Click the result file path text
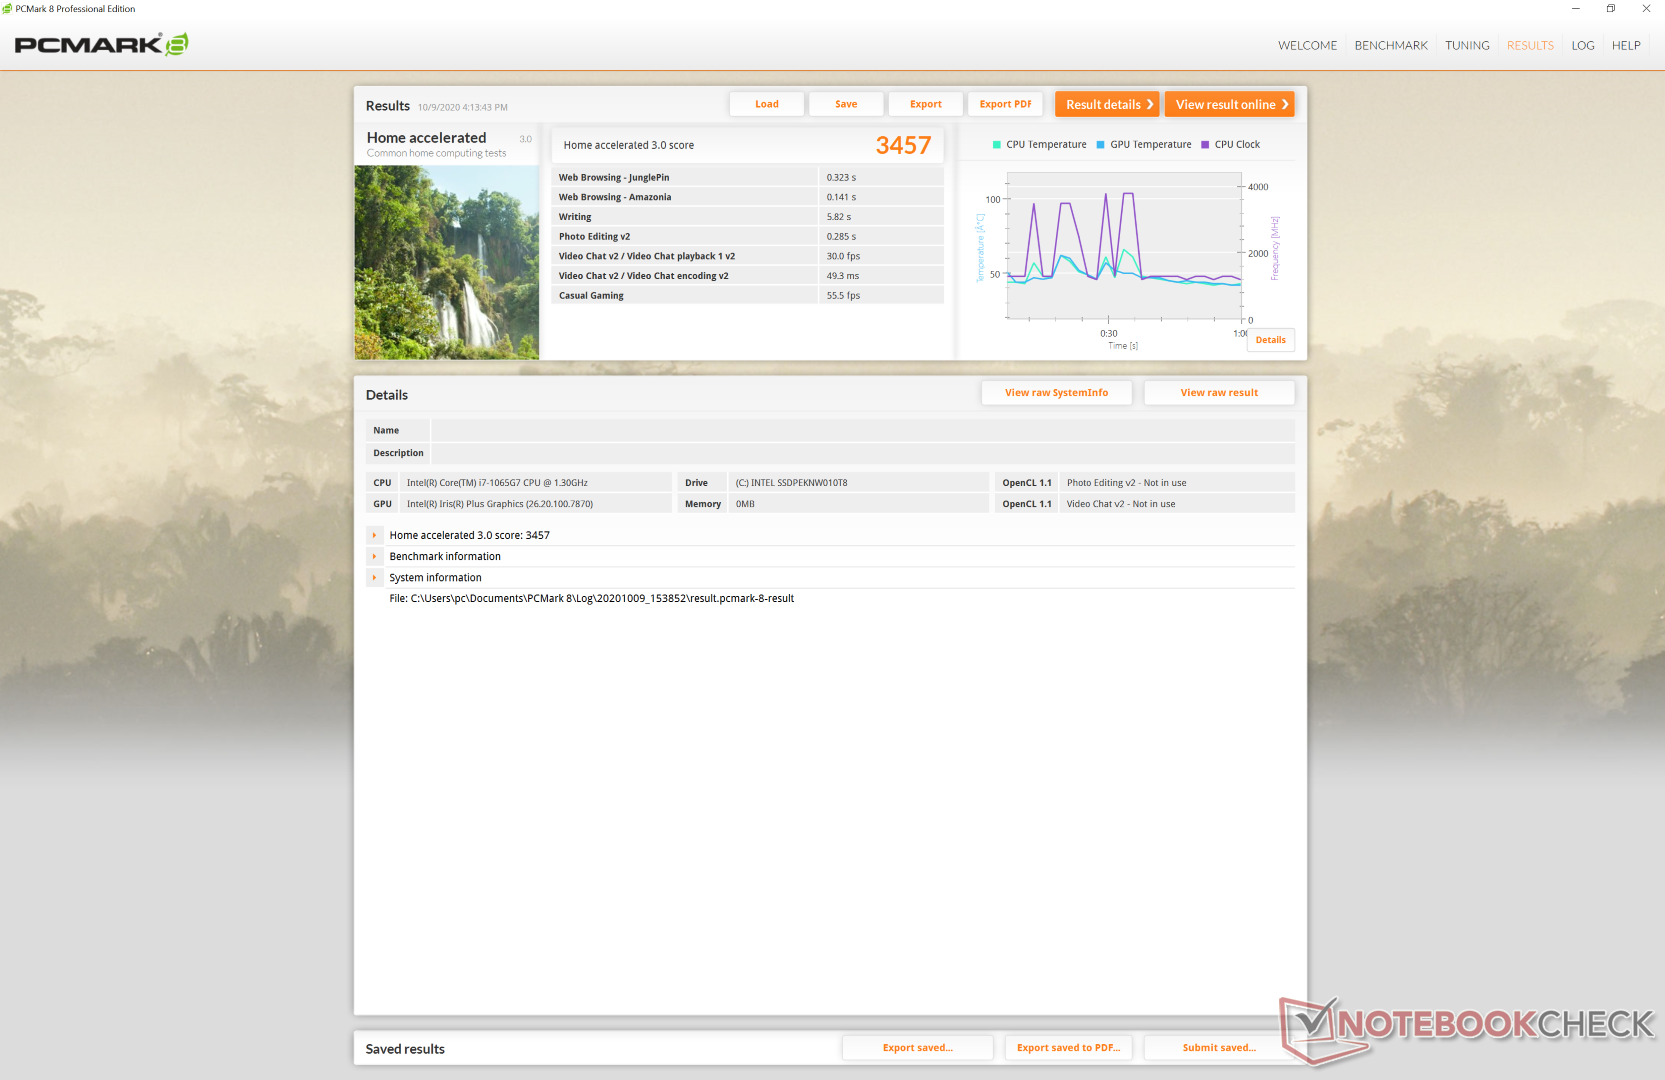 [x=591, y=599]
